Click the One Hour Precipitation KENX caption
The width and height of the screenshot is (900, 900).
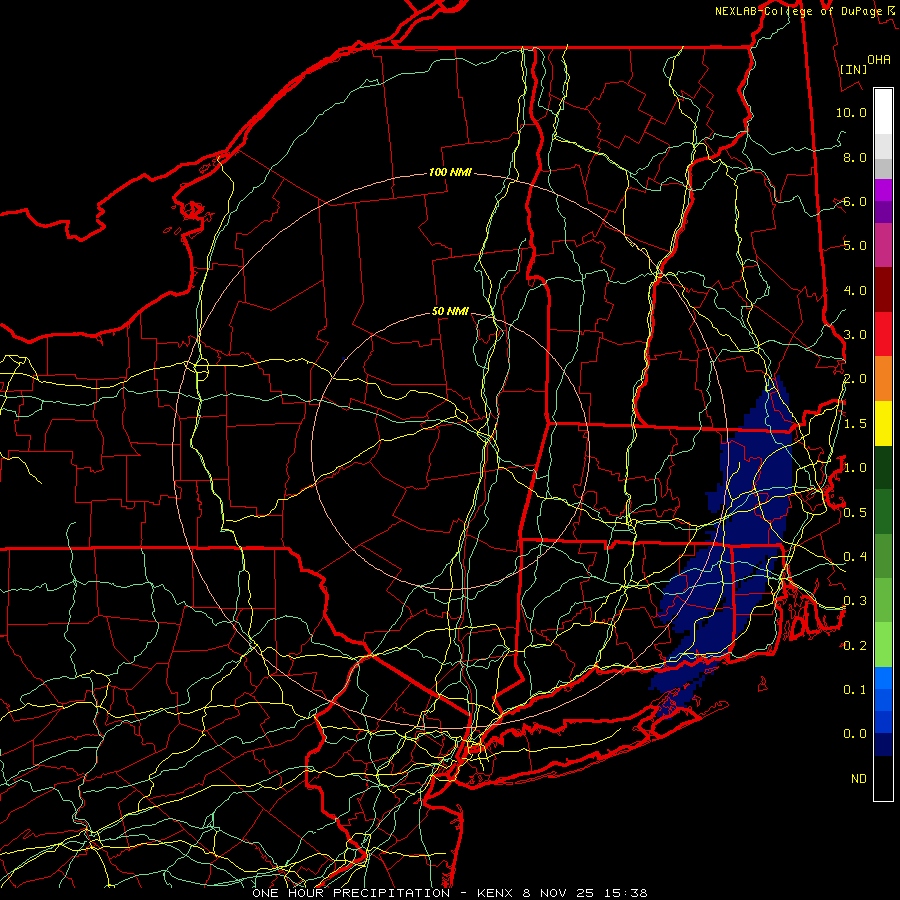[449, 893]
